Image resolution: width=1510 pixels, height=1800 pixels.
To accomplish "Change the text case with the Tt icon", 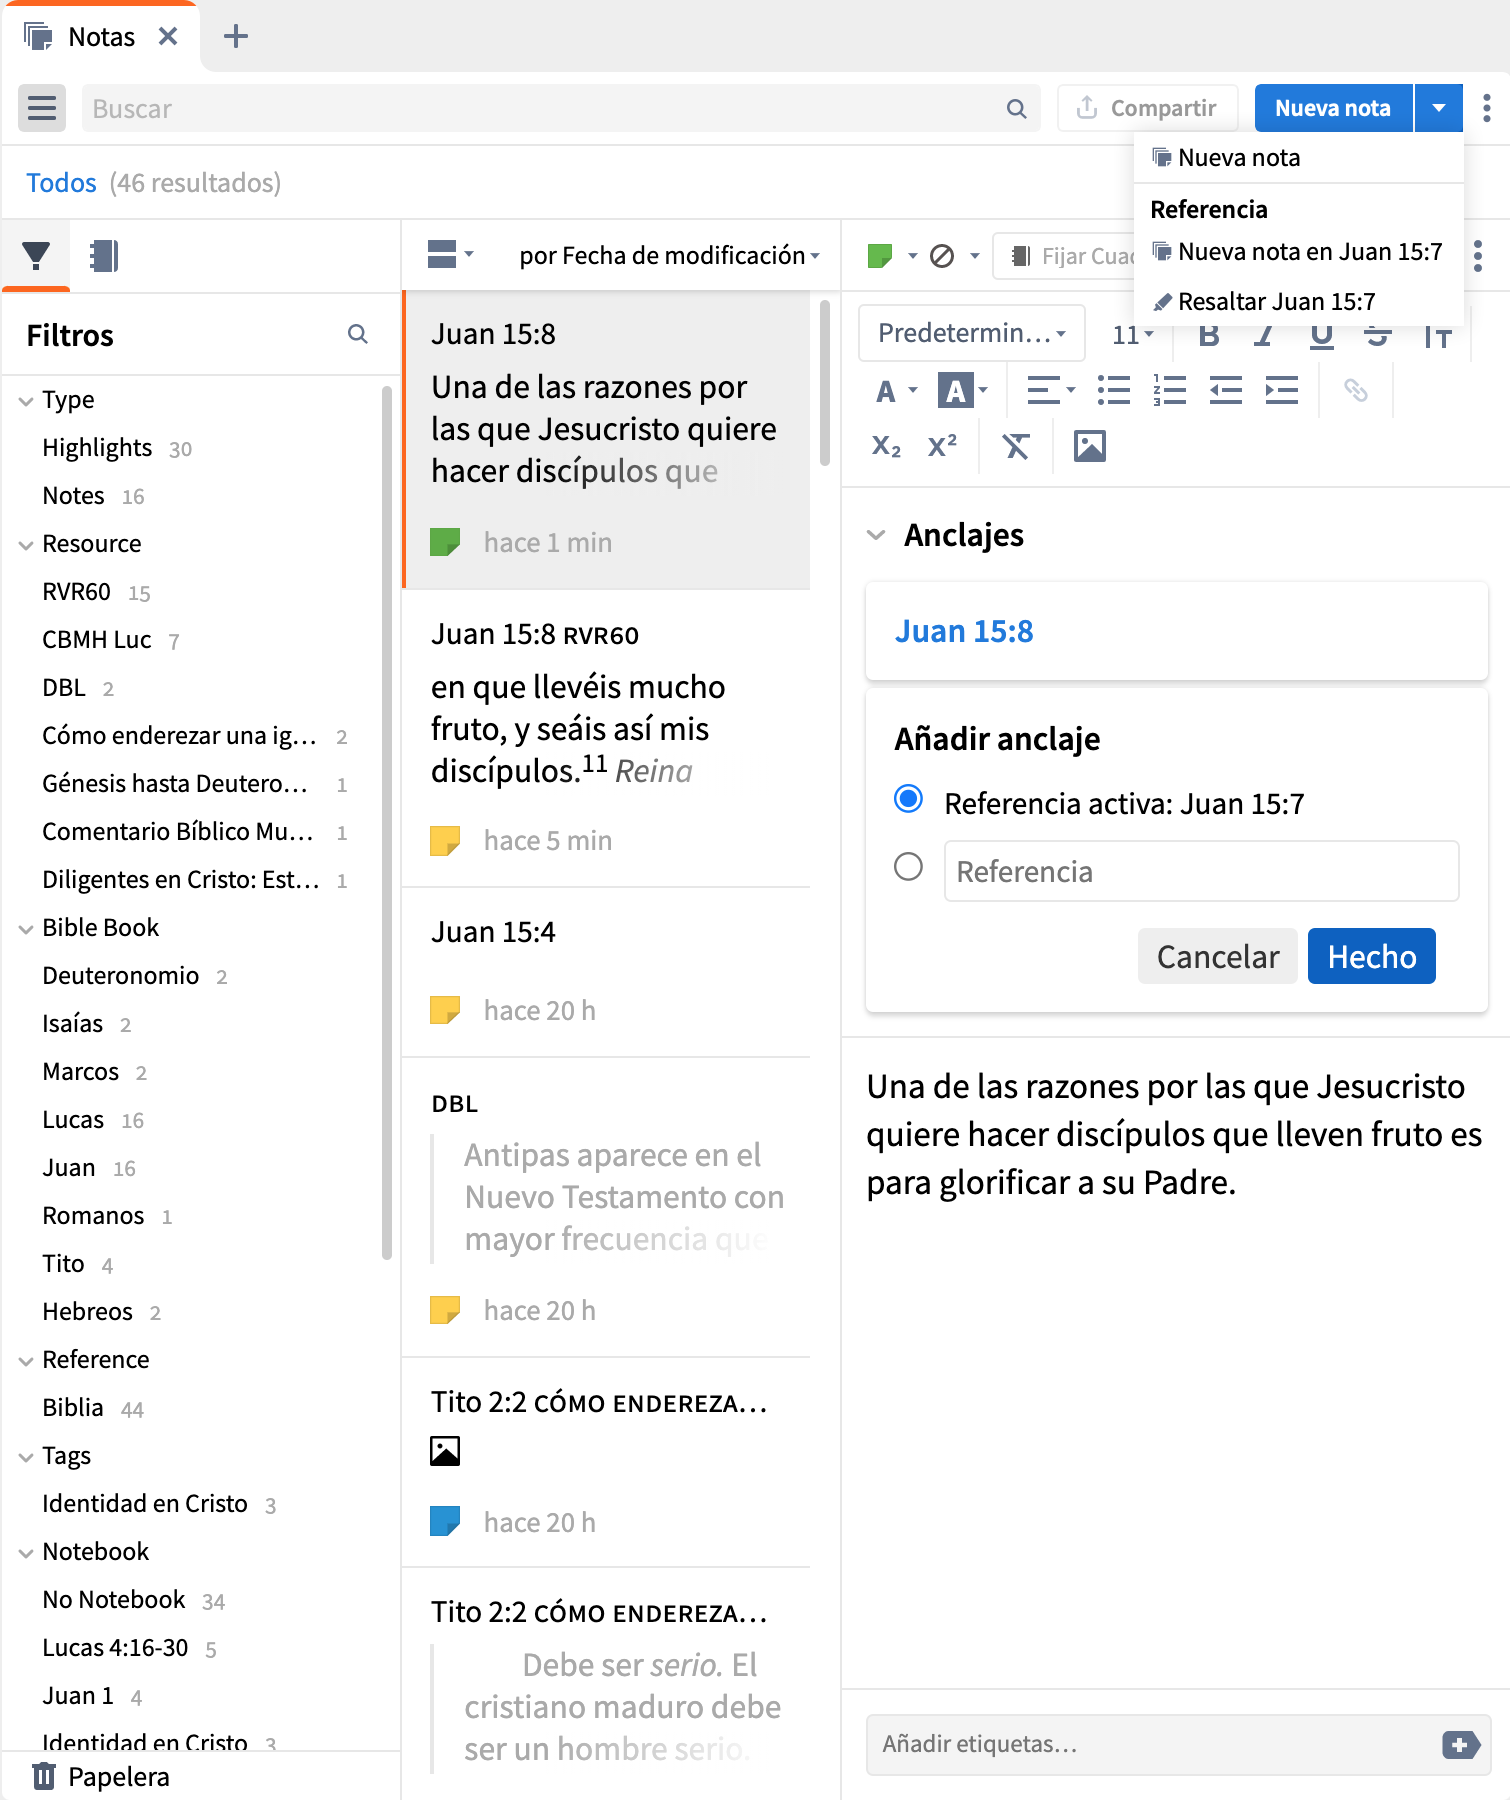I will (1437, 338).
